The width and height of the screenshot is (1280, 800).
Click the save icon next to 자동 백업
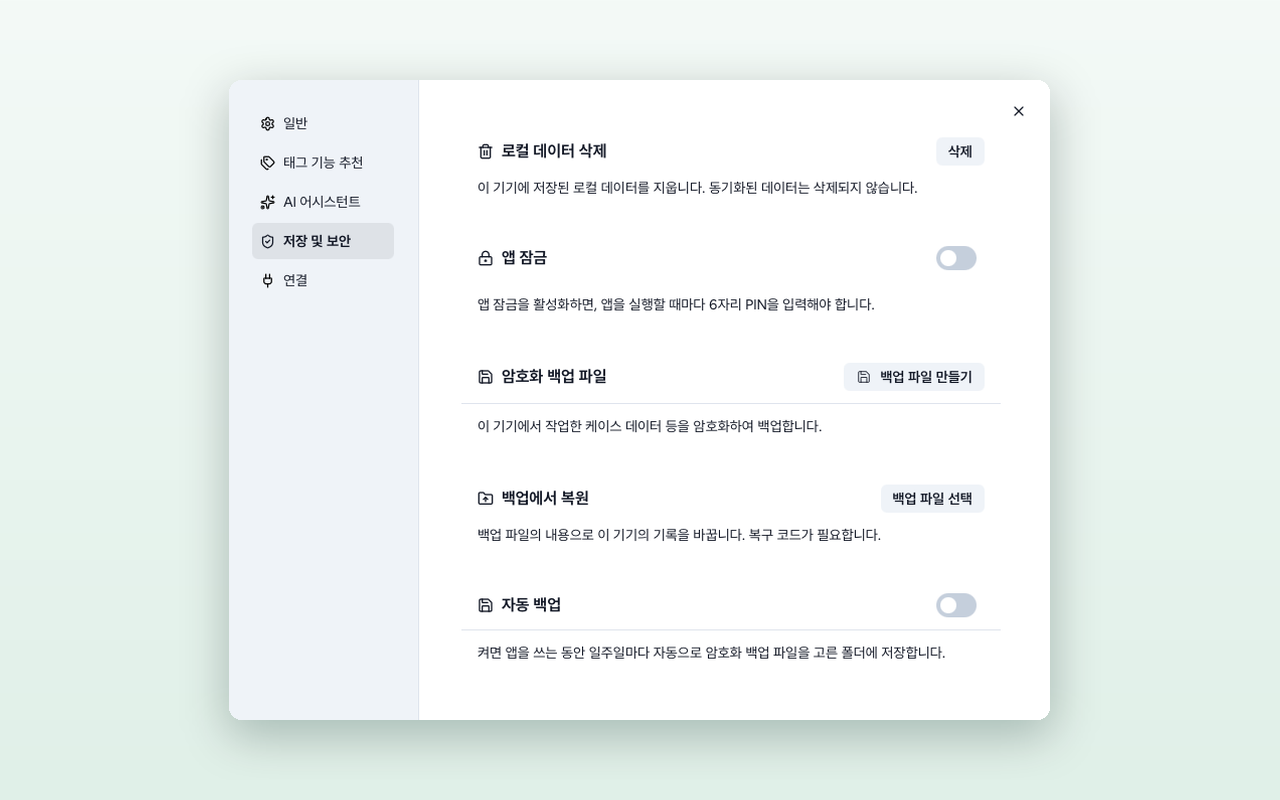click(x=485, y=605)
